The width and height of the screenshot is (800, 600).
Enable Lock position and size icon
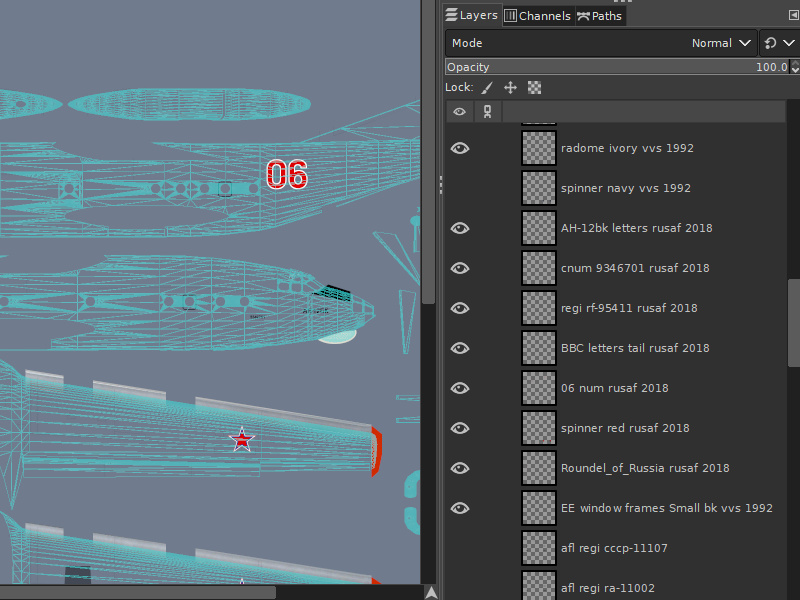pos(510,87)
